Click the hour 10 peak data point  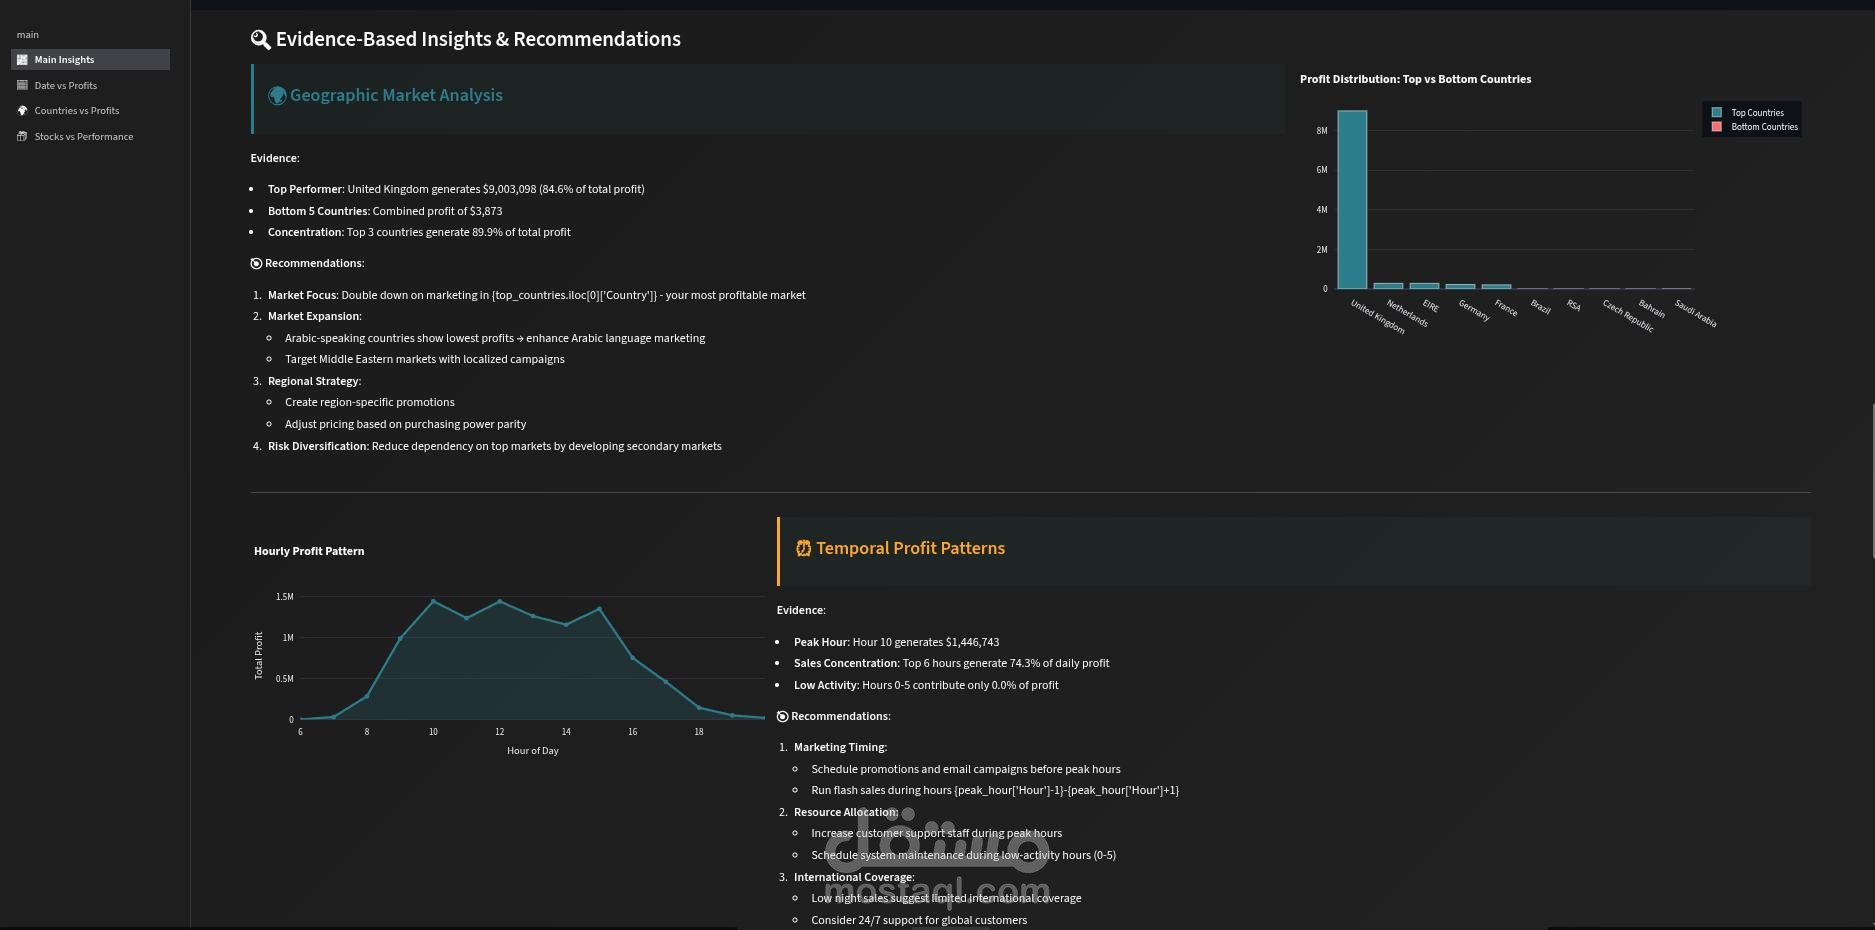pos(433,601)
